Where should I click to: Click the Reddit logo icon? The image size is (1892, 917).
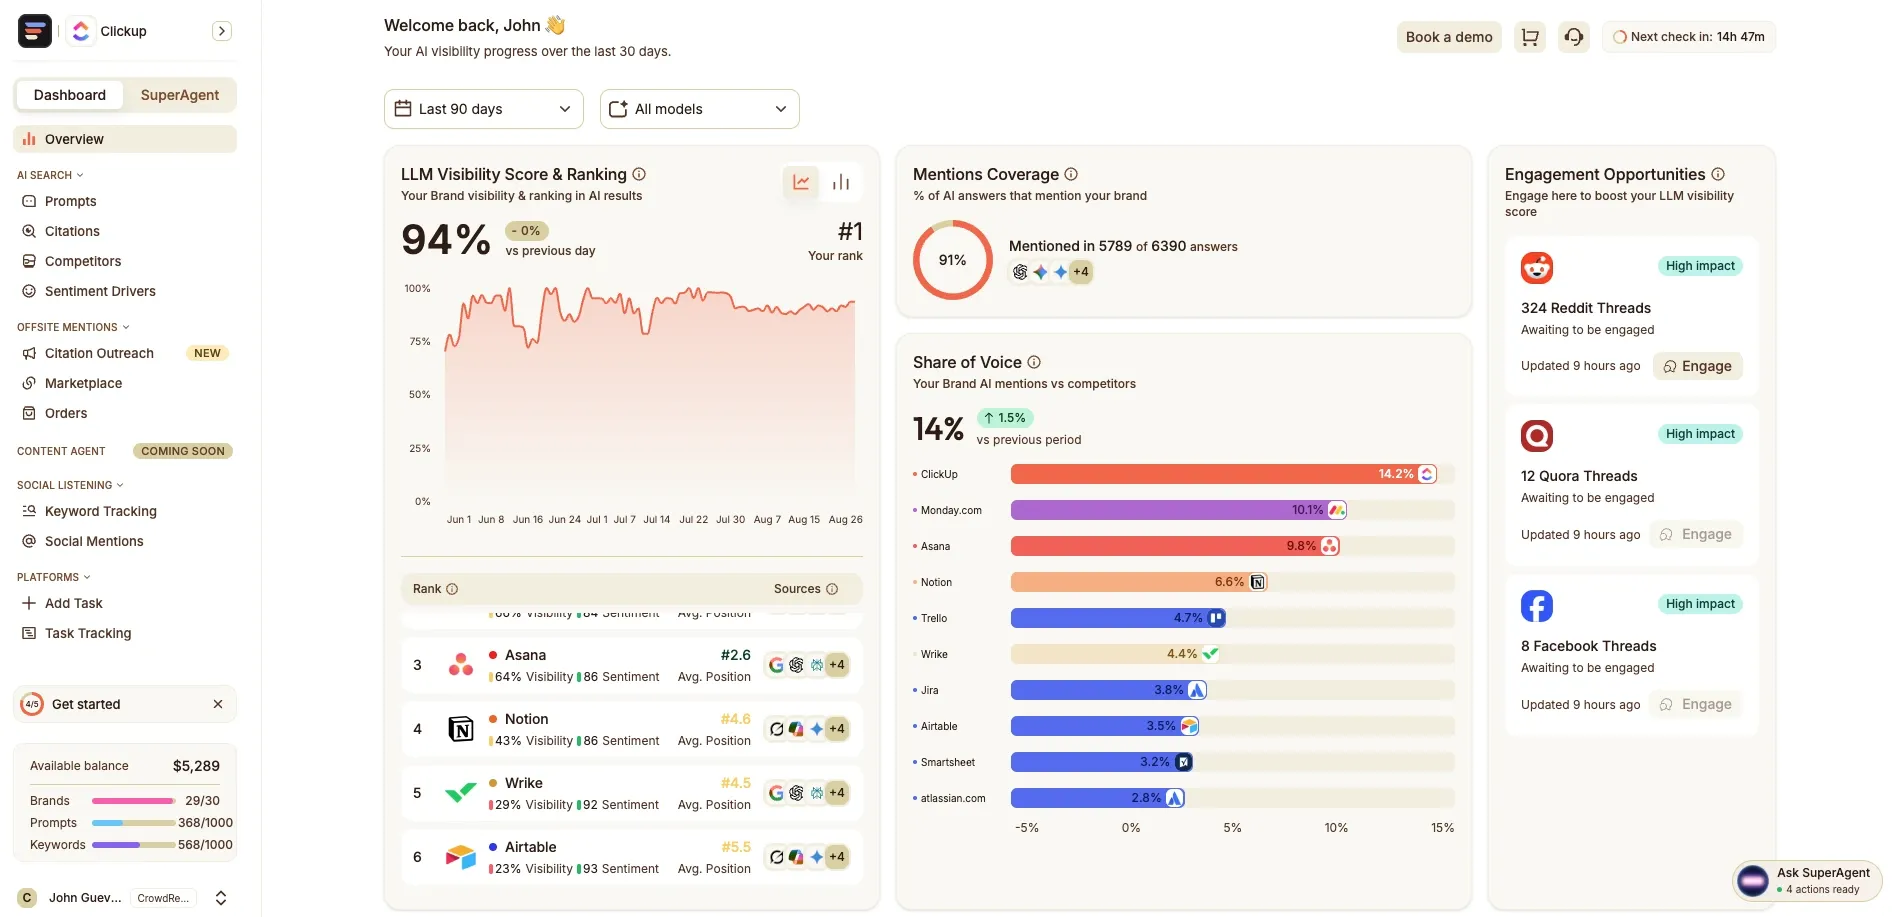click(x=1537, y=268)
